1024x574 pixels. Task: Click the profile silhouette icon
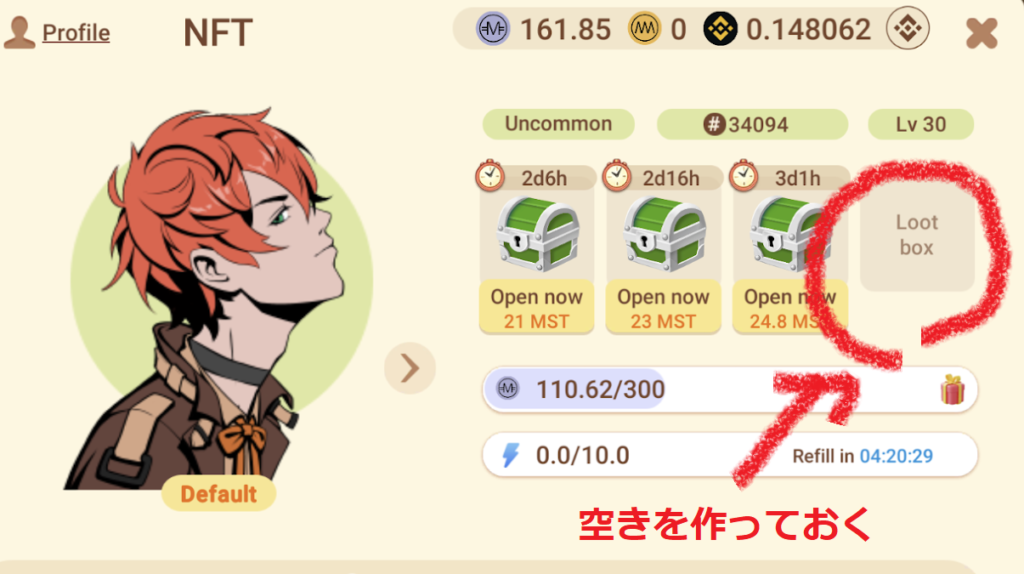[19, 33]
